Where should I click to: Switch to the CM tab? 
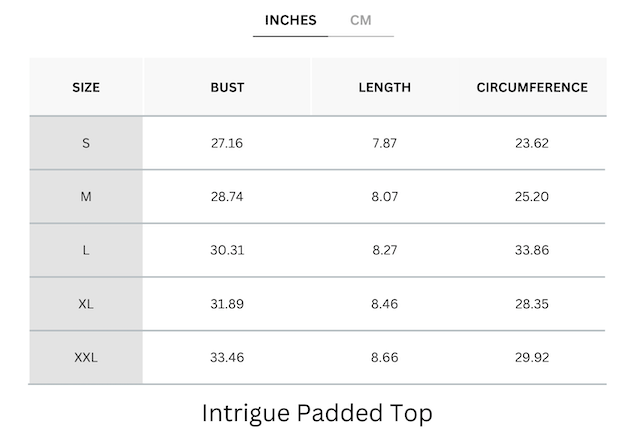(361, 20)
